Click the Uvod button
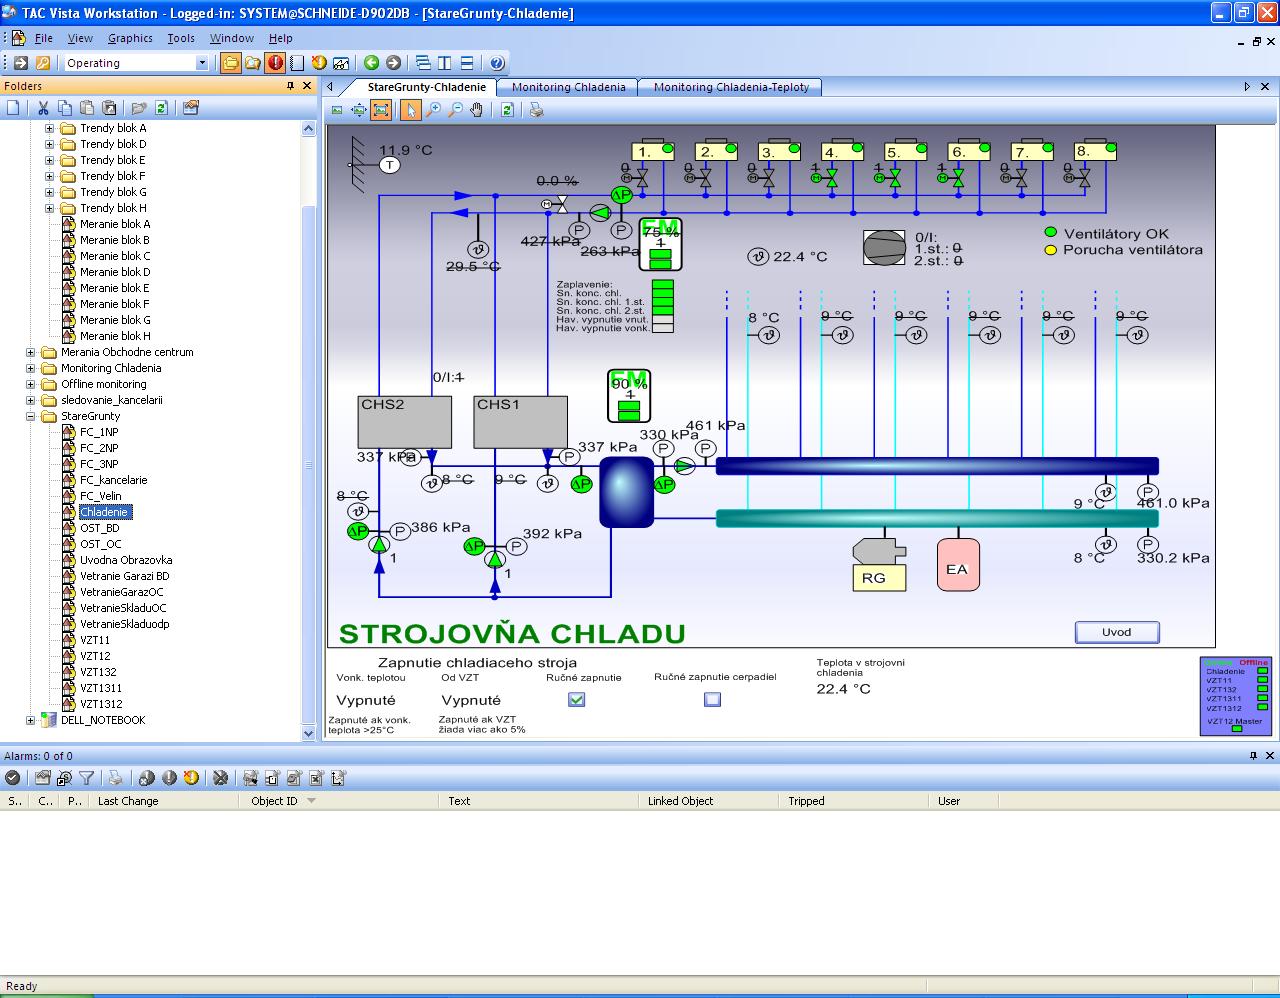Viewport: 1280px width, 998px height. (1117, 632)
